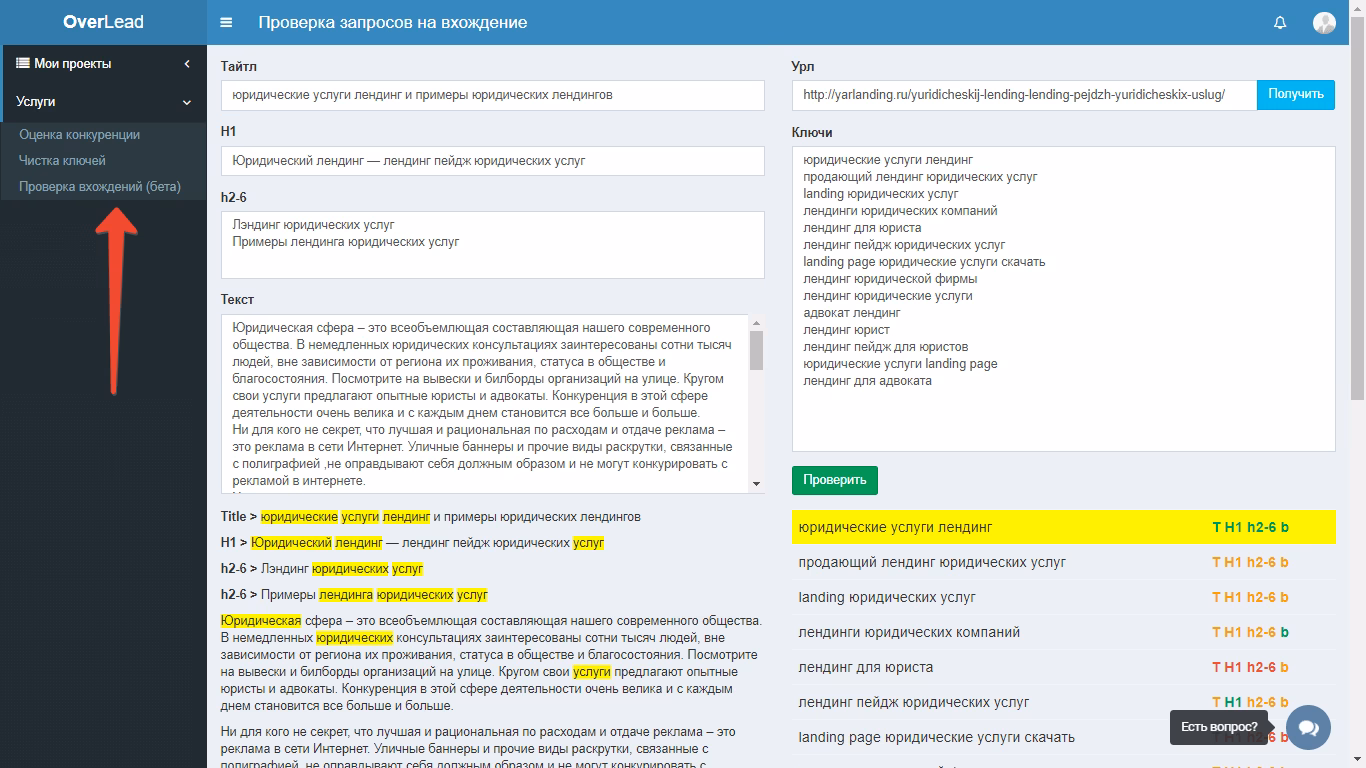Image resolution: width=1366 pixels, height=768 pixels.
Task: Click the OverLead logo
Action: point(103,22)
